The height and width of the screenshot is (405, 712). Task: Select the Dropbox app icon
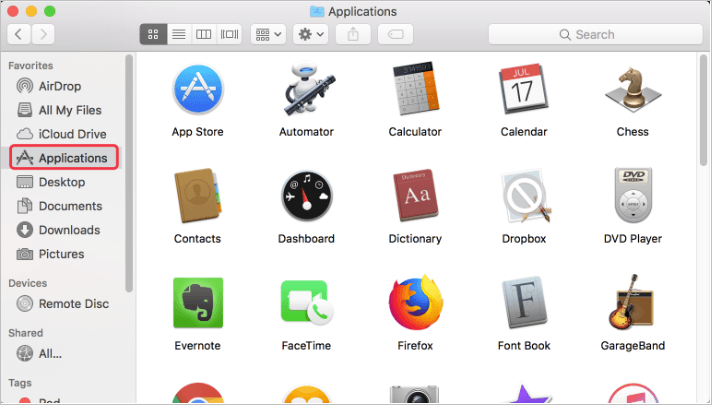click(525, 196)
